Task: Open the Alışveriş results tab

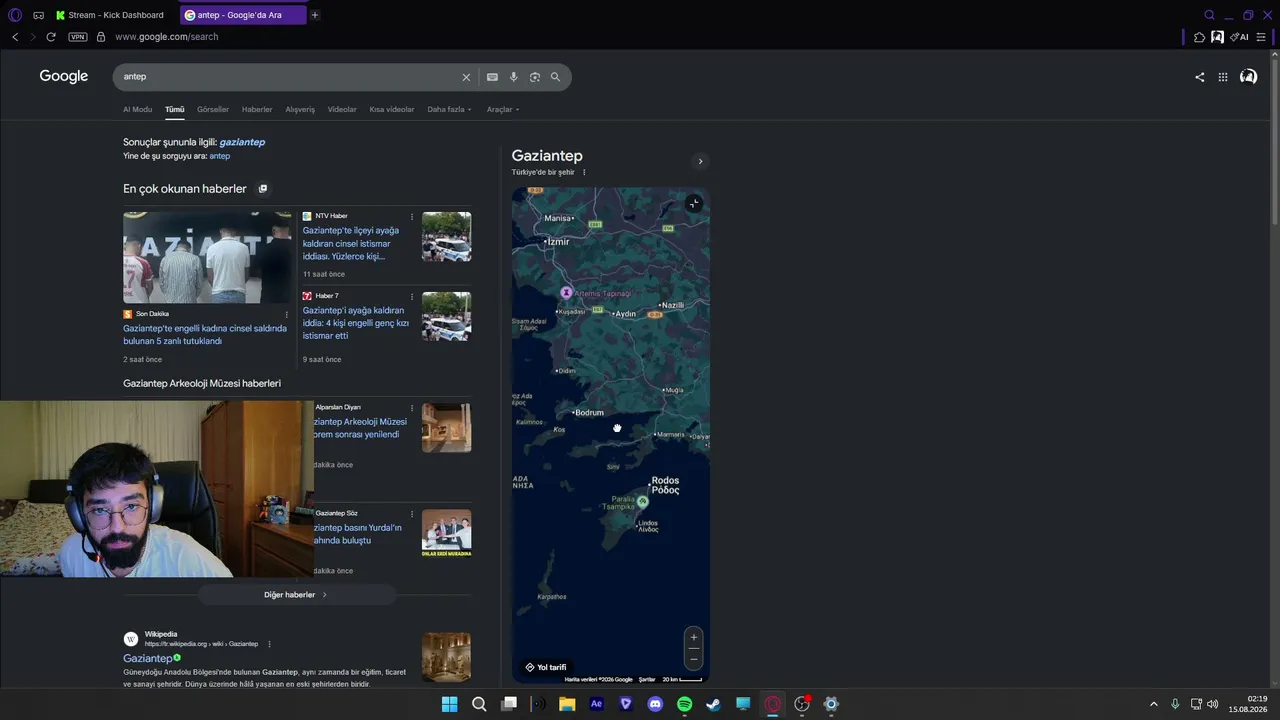Action: pyautogui.click(x=300, y=109)
